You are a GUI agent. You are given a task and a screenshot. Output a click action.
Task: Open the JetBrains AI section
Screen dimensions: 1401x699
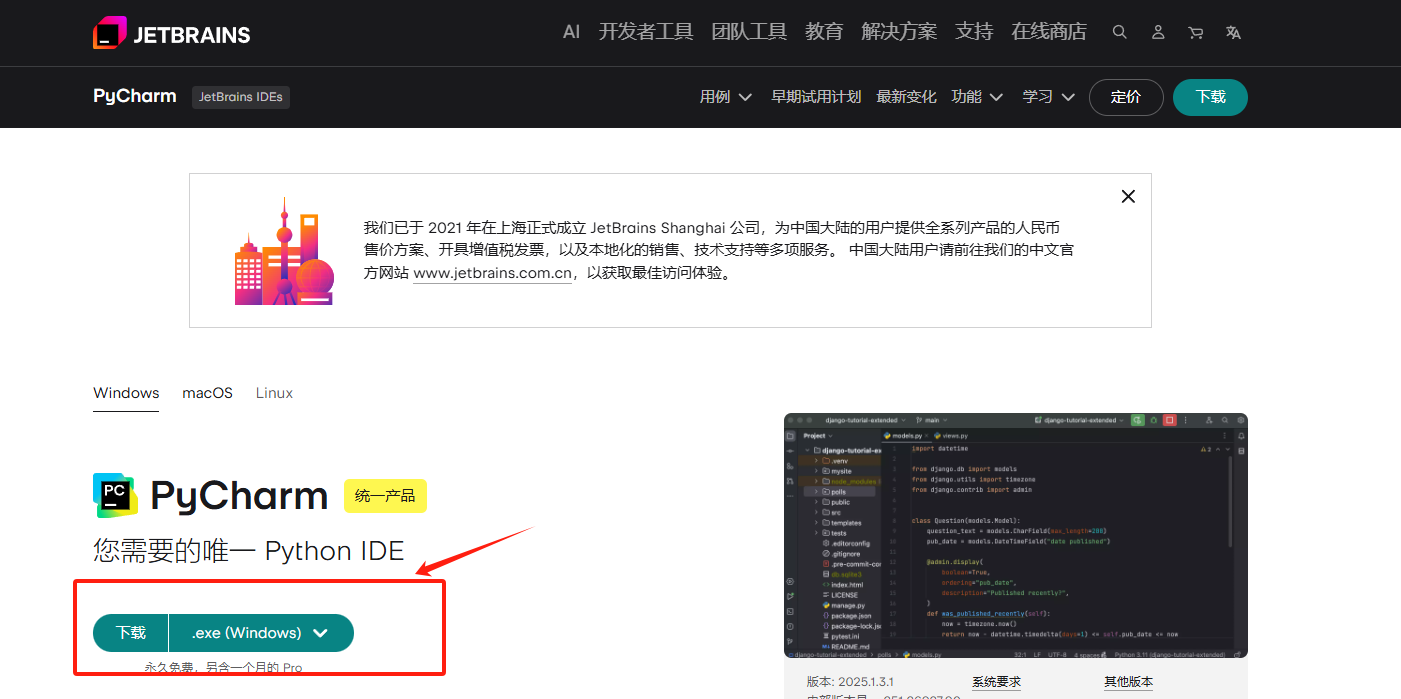point(570,31)
